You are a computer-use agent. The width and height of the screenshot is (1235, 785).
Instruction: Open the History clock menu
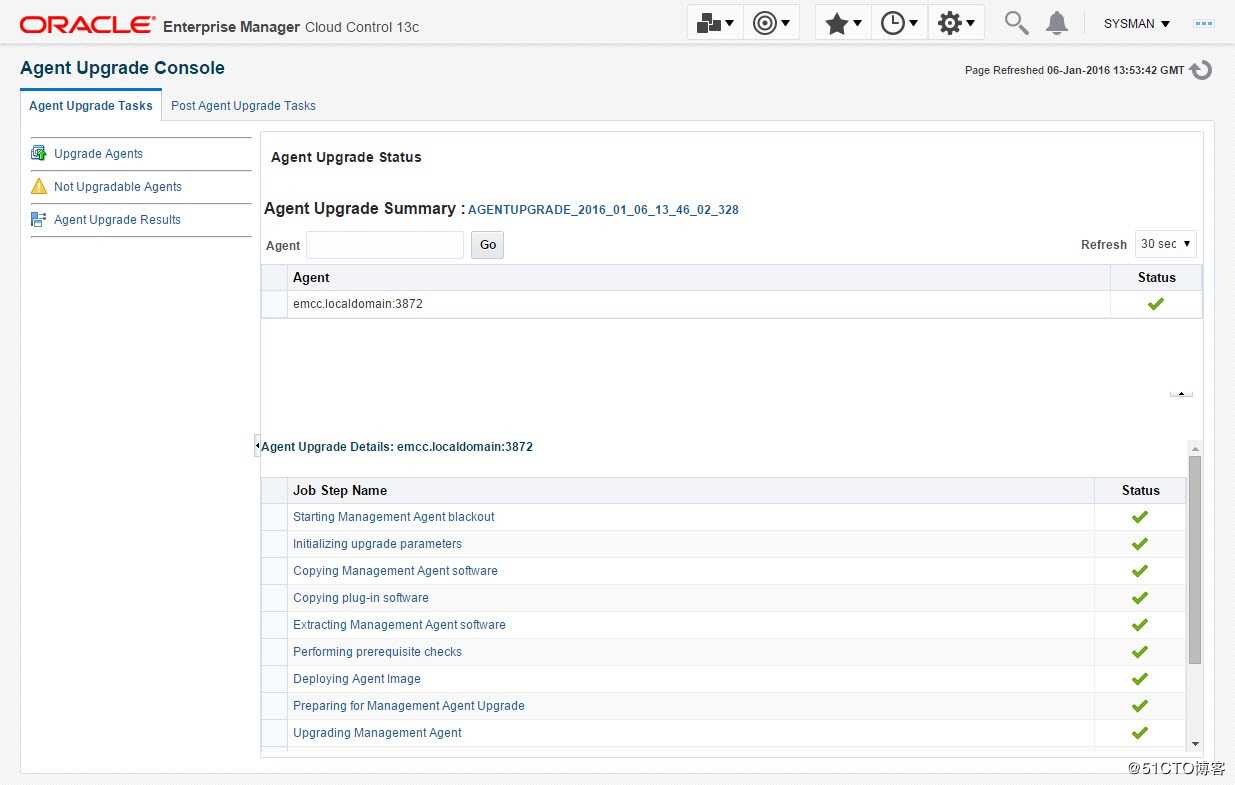click(x=899, y=23)
